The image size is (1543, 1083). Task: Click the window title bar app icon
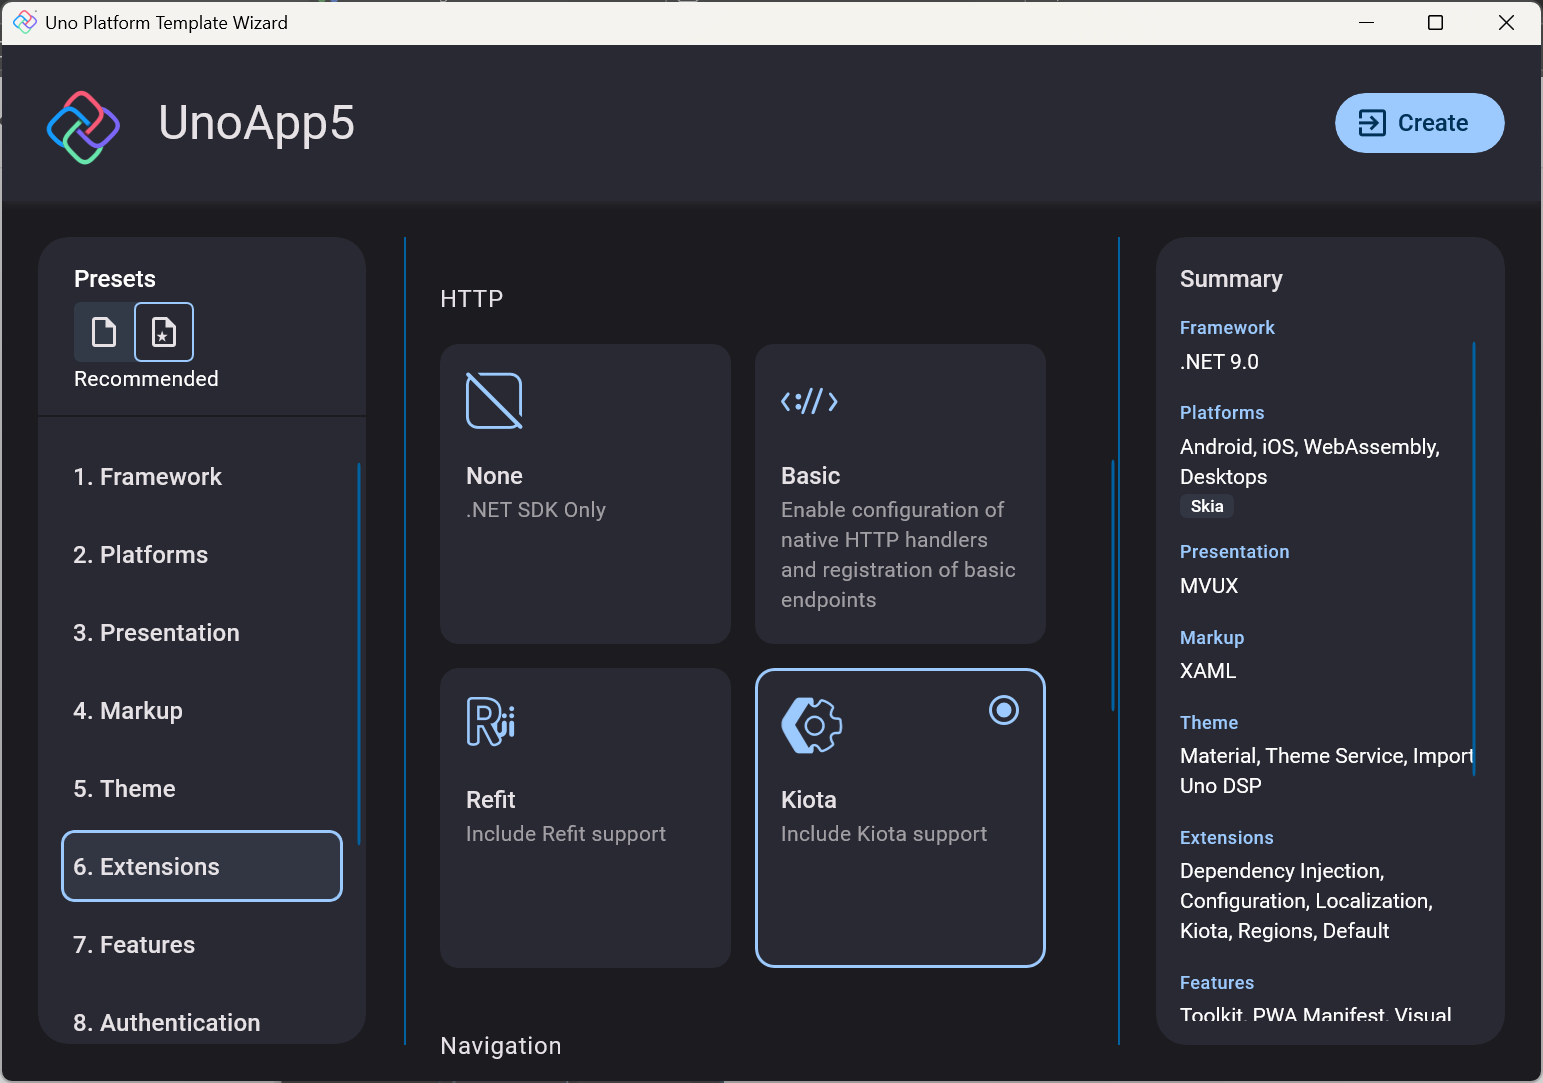25,22
